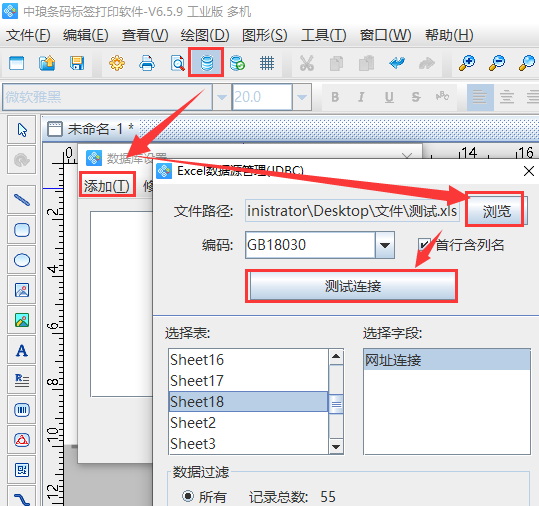This screenshot has width=539, height=506.
Task: Toggle the 首行含列名 checkbox
Action: (424, 245)
